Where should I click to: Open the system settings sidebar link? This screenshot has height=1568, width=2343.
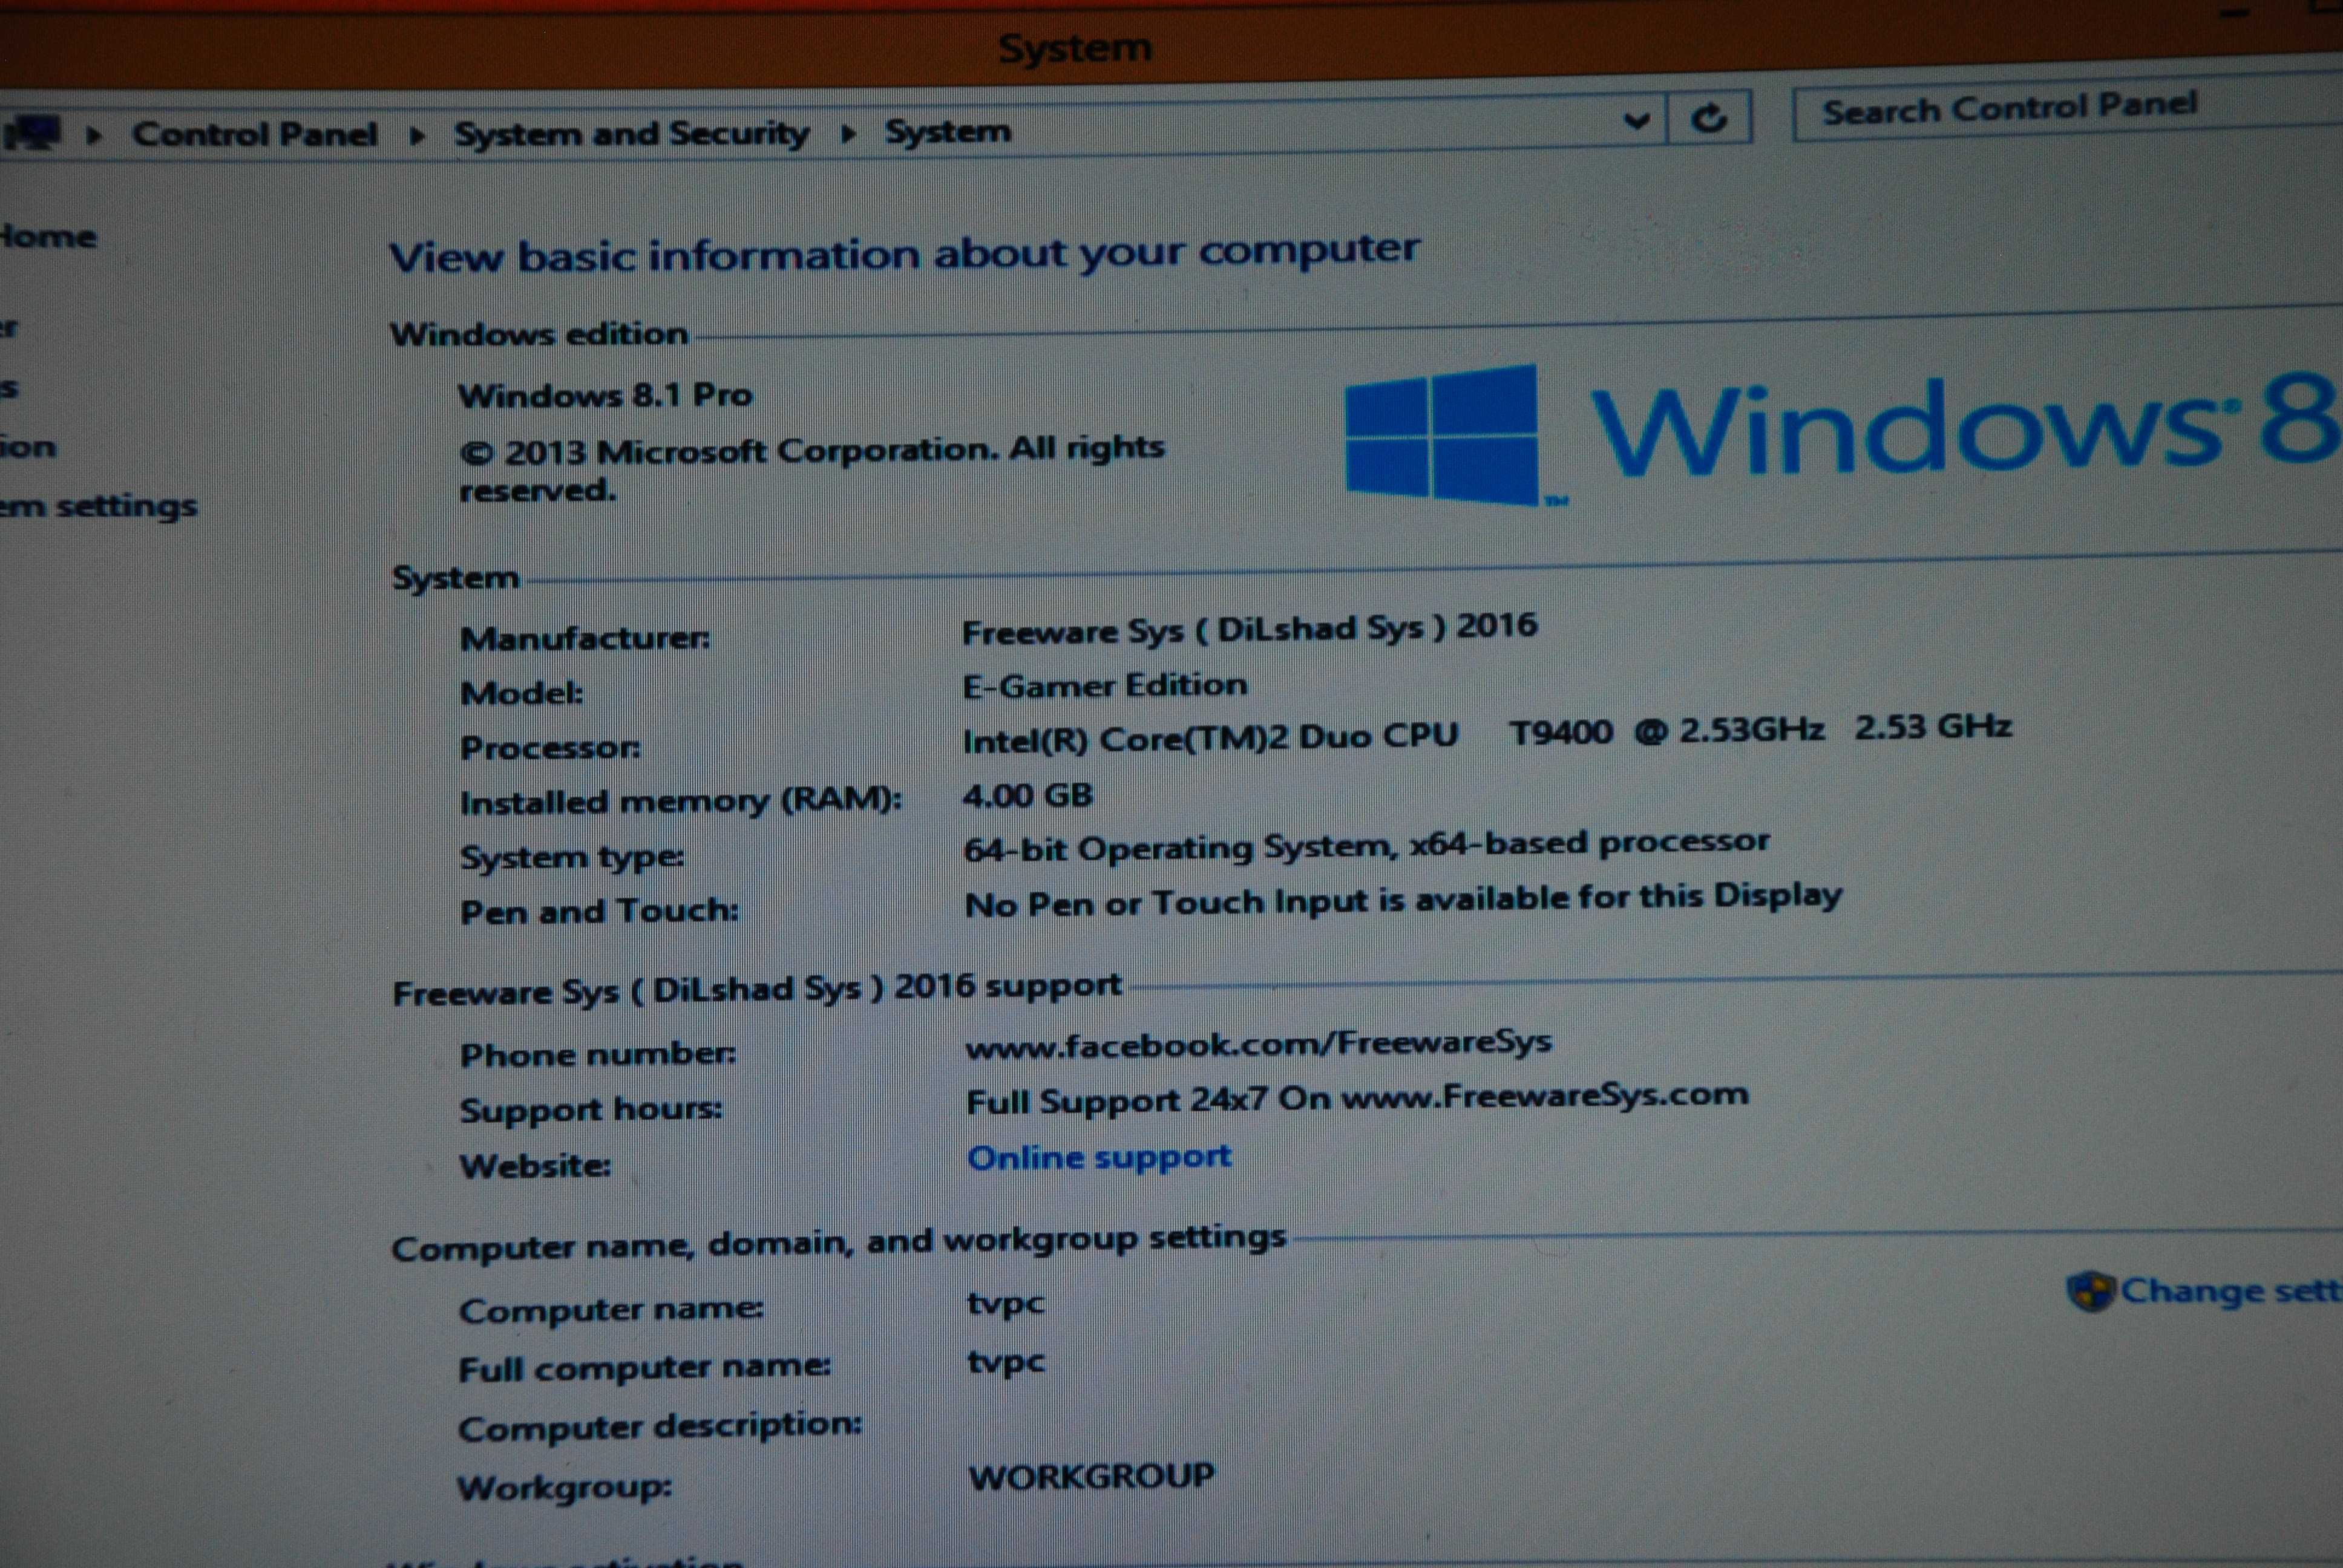(98, 507)
